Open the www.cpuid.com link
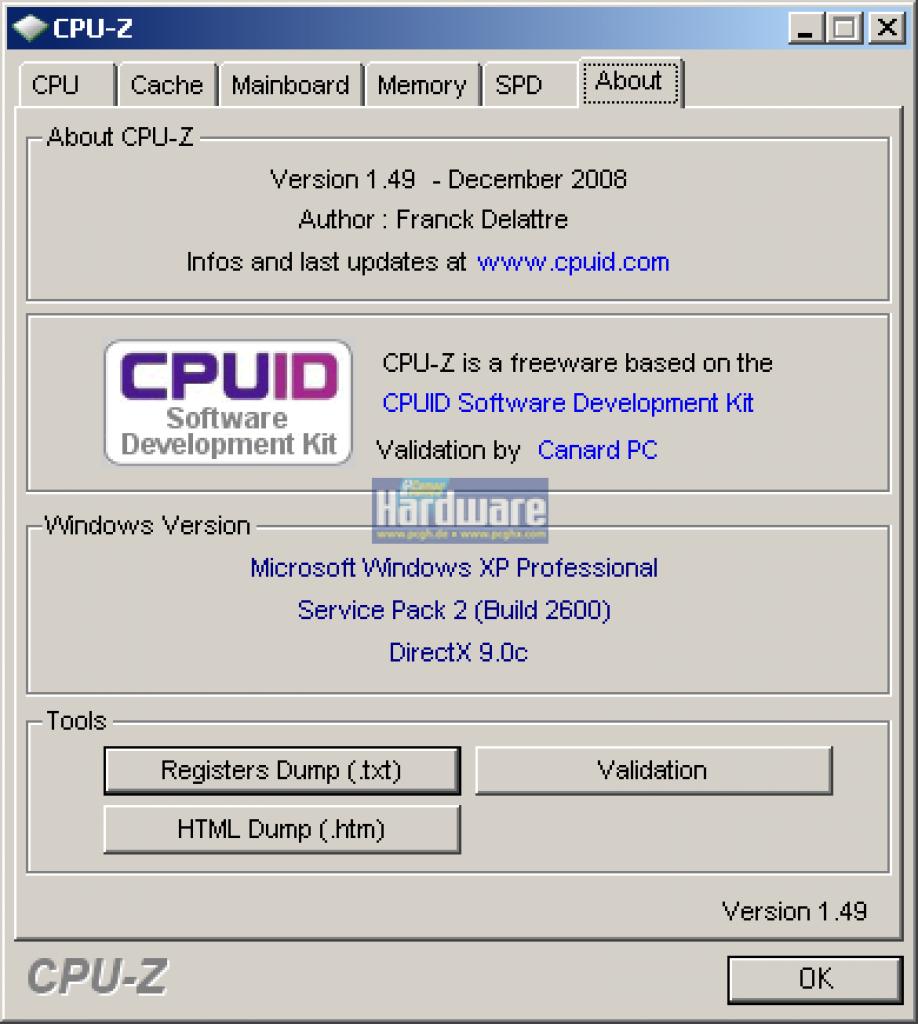Screen dimensions: 918x1024 [573, 262]
